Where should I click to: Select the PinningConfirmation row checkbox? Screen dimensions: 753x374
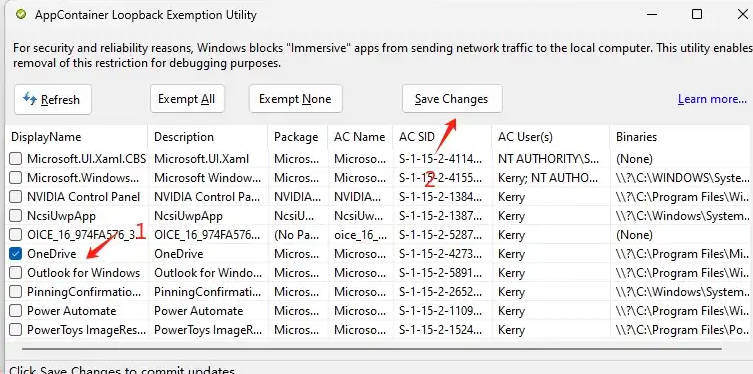click(x=16, y=292)
